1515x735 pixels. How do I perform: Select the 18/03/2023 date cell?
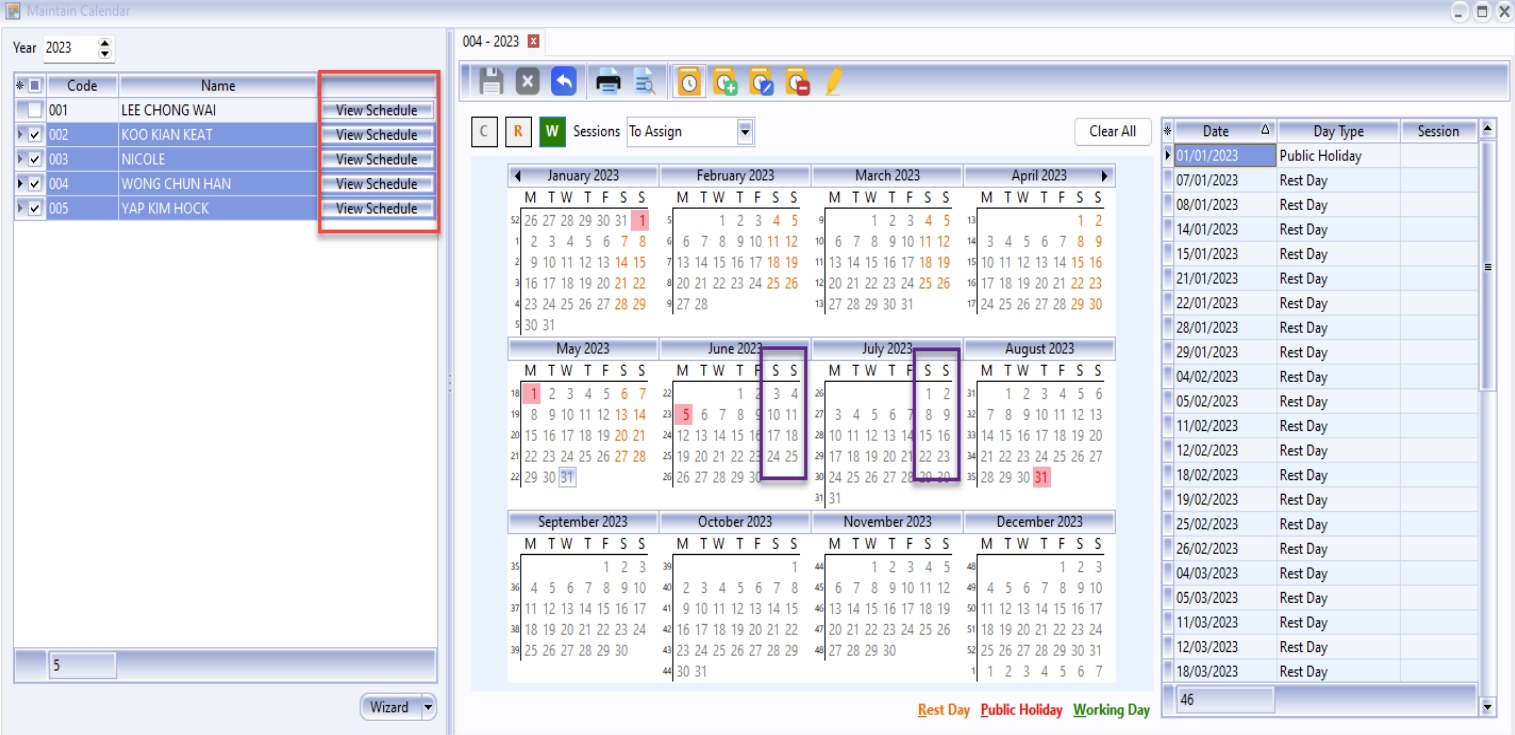pos(1225,672)
